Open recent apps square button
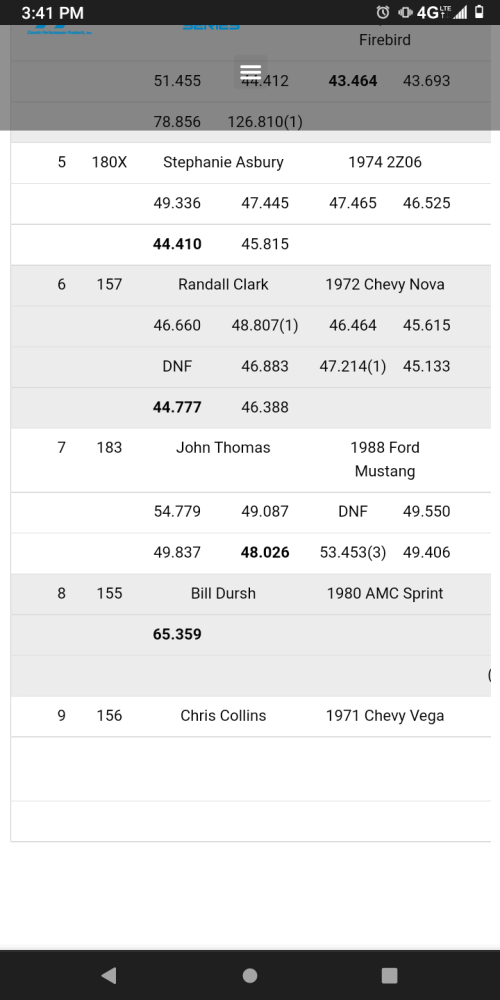The height and width of the screenshot is (1000, 500). 389,975
